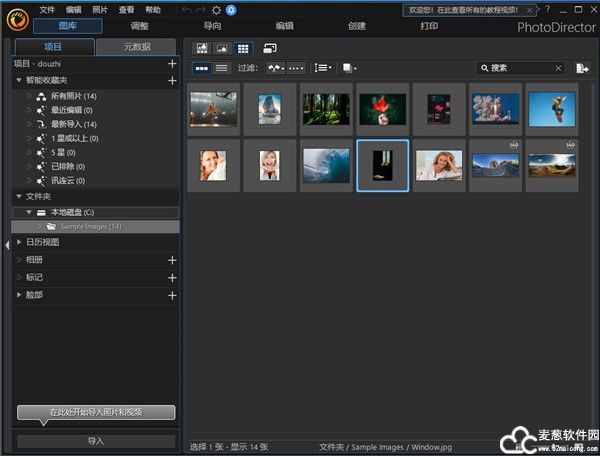Expand the 日历视图 section
The height and width of the screenshot is (456, 600).
pos(19,242)
